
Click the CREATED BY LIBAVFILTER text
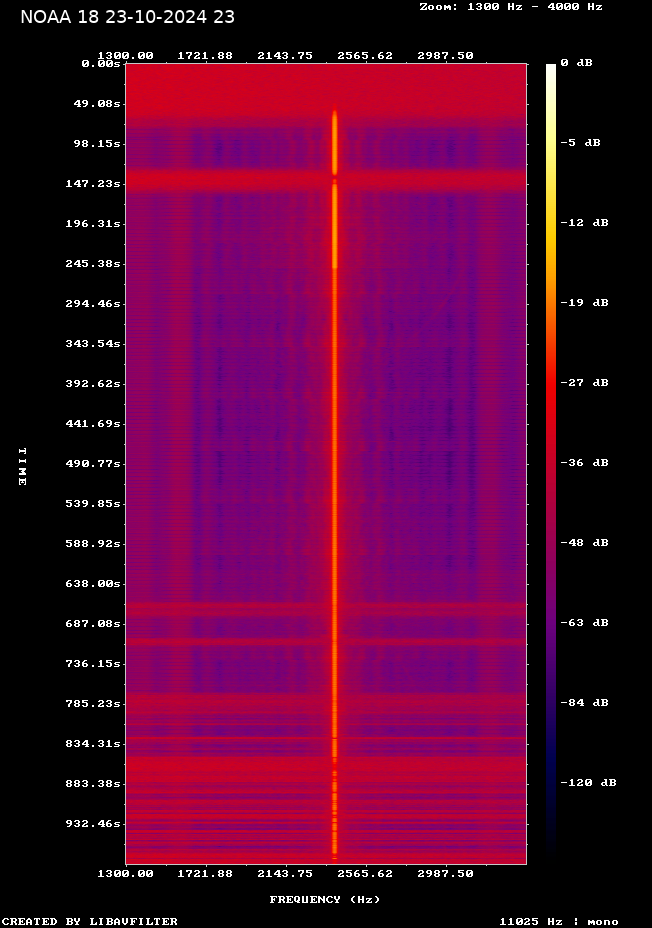pos(89,922)
